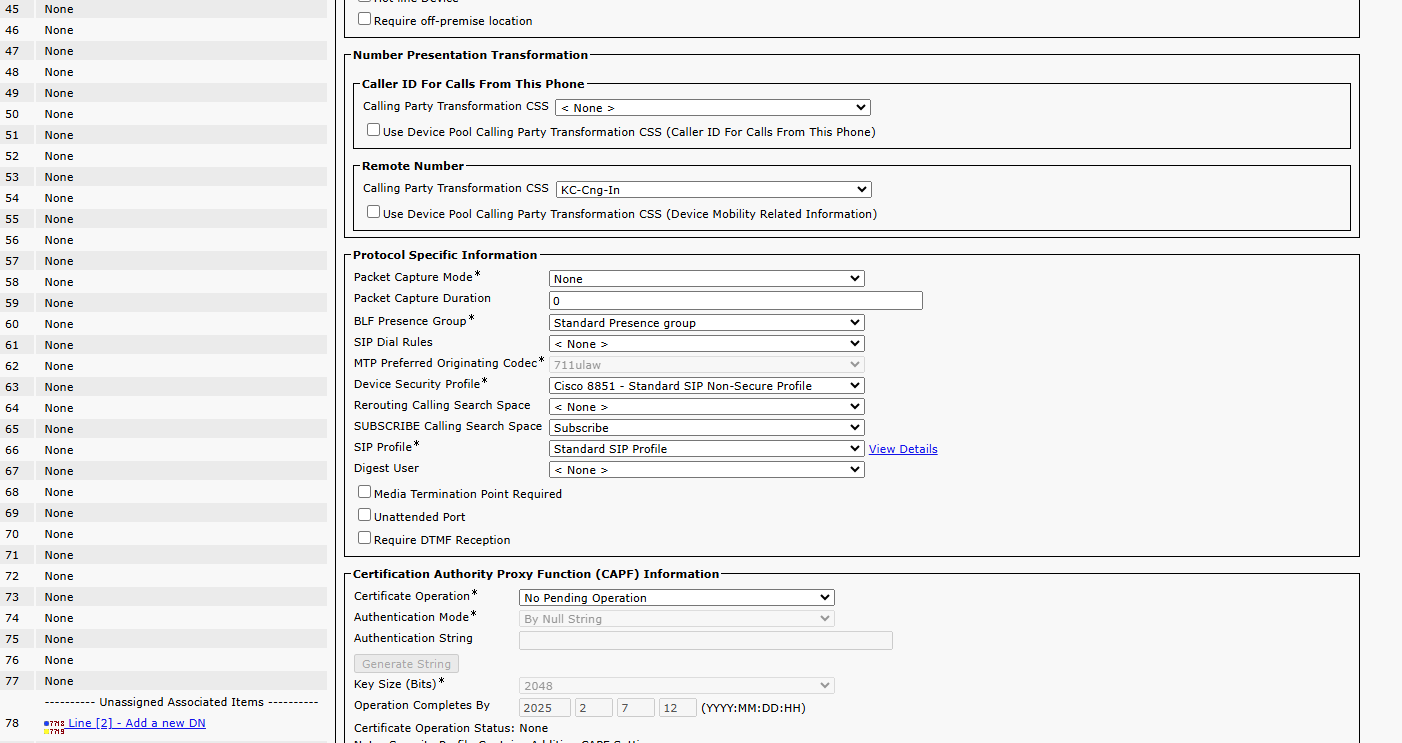Enable Device Pool Calling Party CSS for Caller ID
Viewport: 1402px width, 743px height.
[x=373, y=130]
